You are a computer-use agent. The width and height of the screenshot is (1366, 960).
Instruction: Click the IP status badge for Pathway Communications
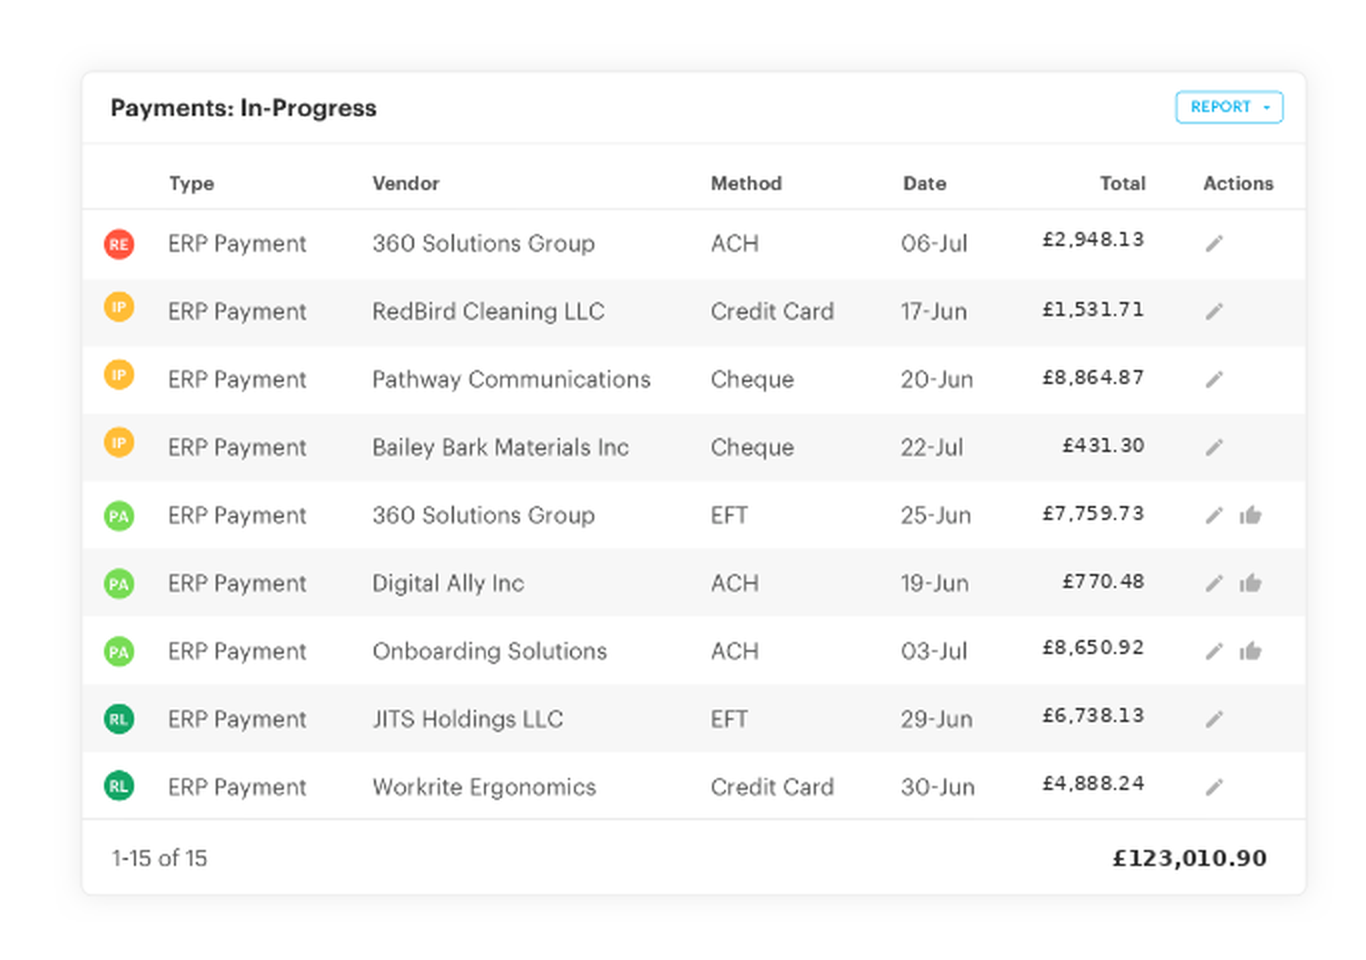(119, 375)
